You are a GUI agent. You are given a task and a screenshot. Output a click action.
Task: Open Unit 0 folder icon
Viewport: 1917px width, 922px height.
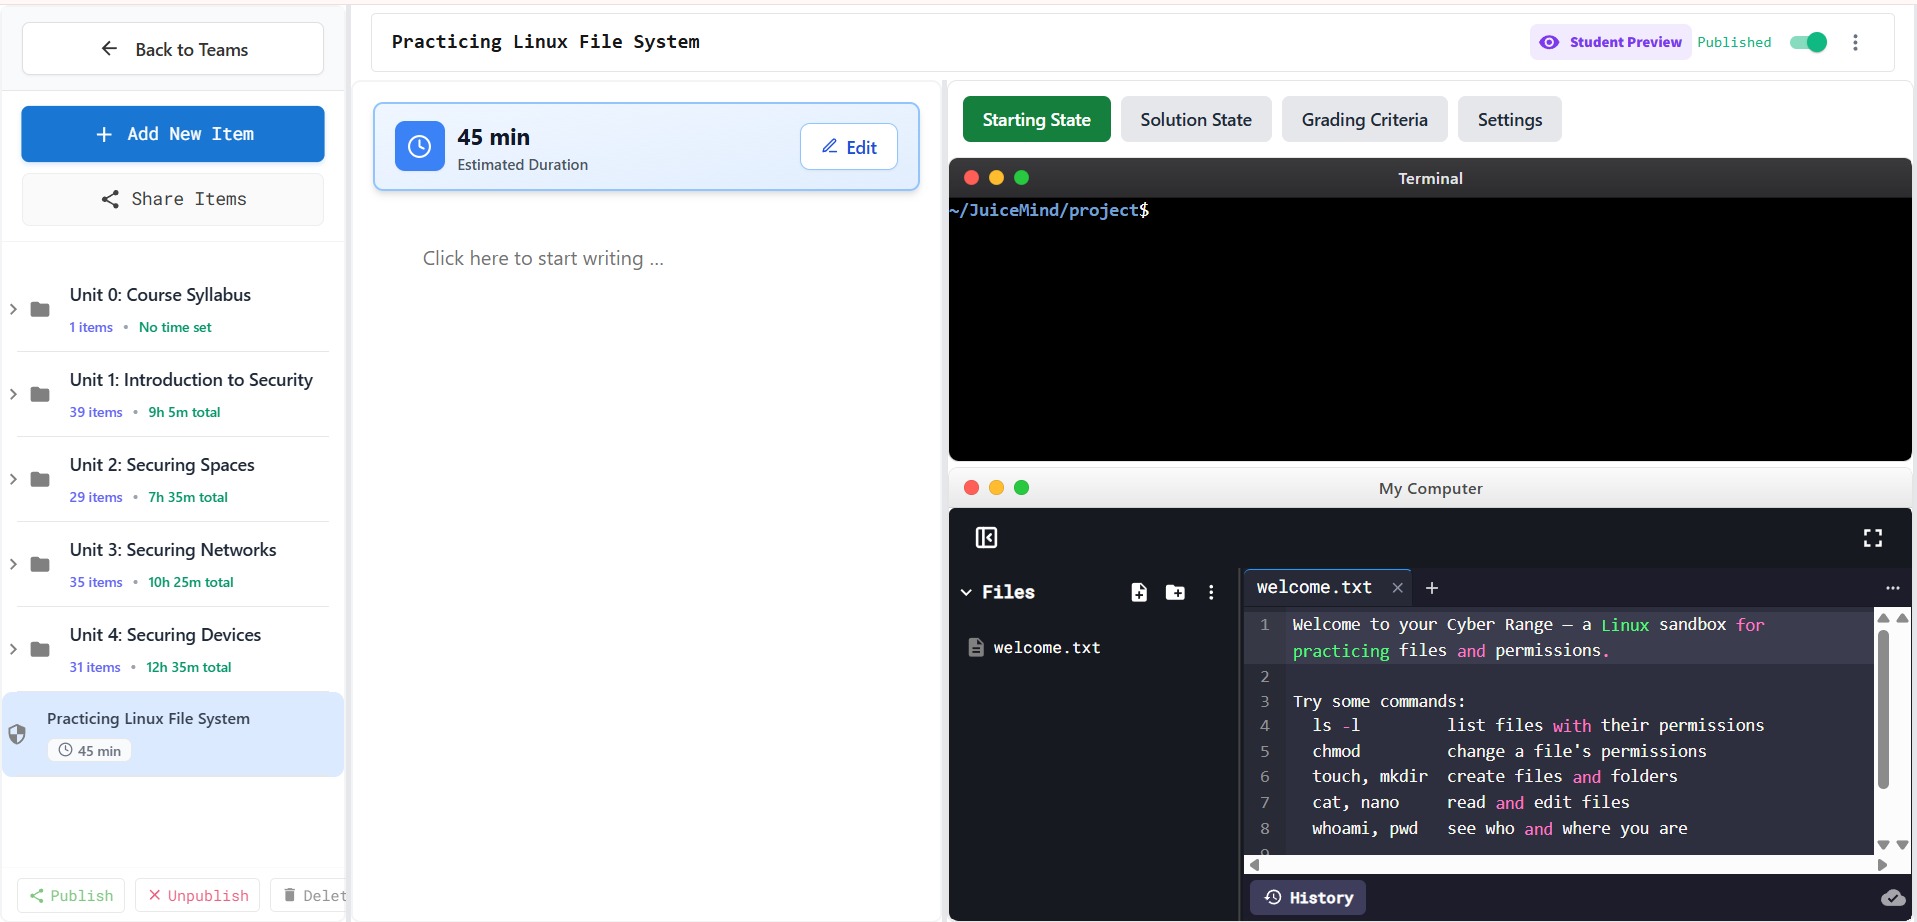pos(40,309)
